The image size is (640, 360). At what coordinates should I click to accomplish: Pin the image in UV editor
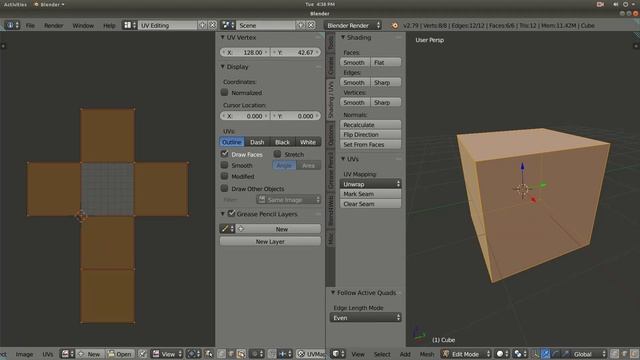pos(142,354)
